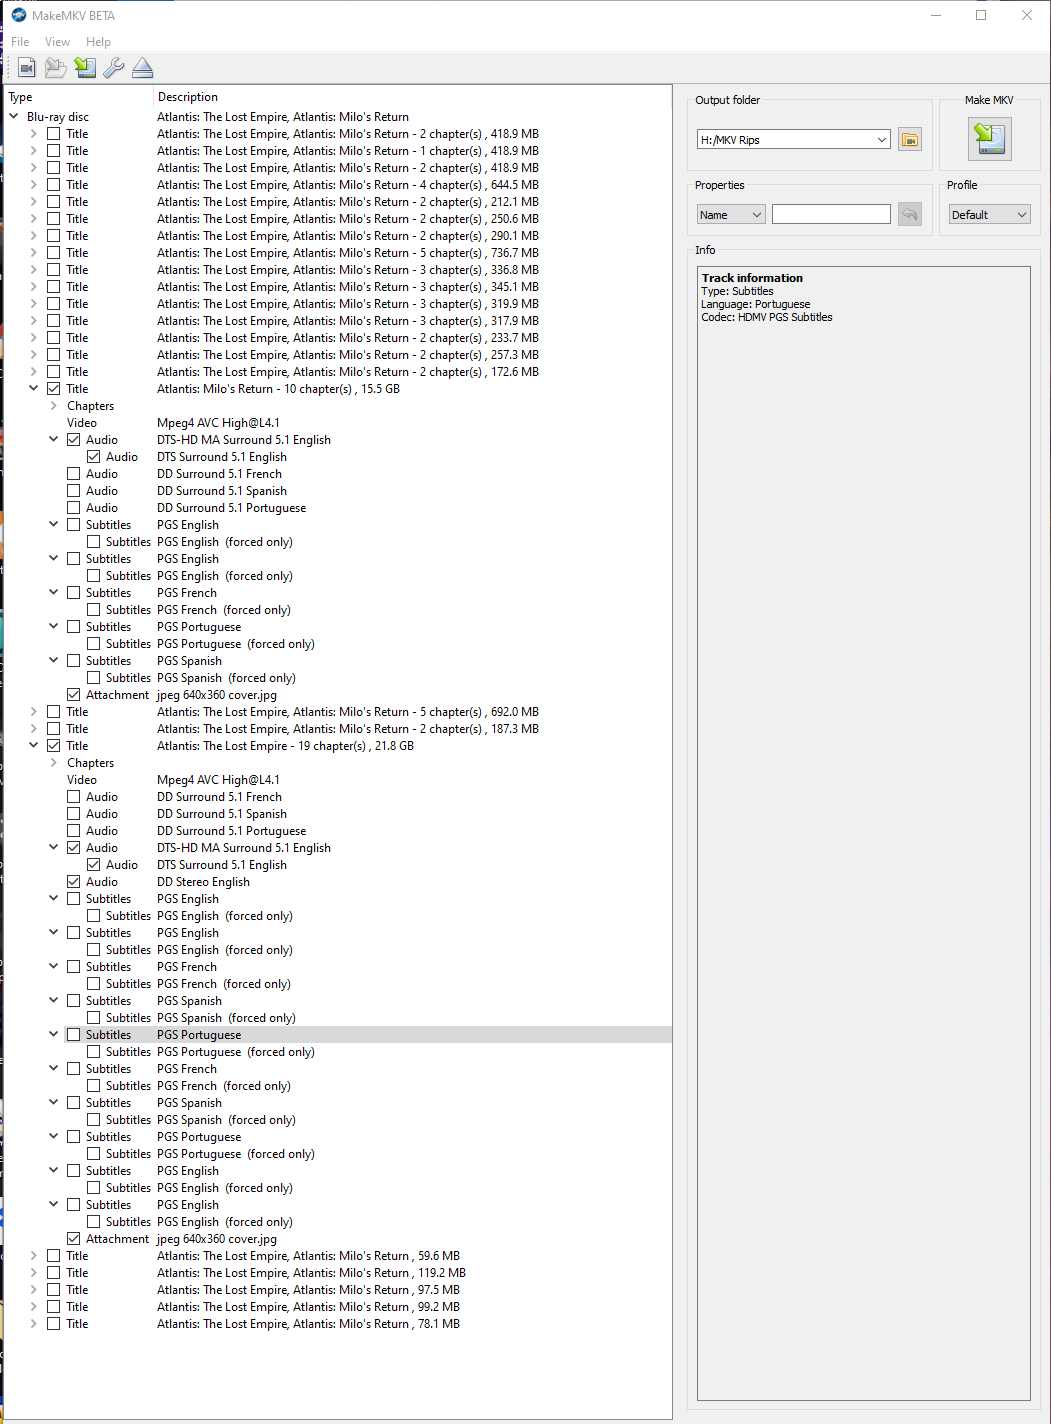The width and height of the screenshot is (1051, 1424).
Task: Open the Default profile dropdown
Action: [x=989, y=215]
